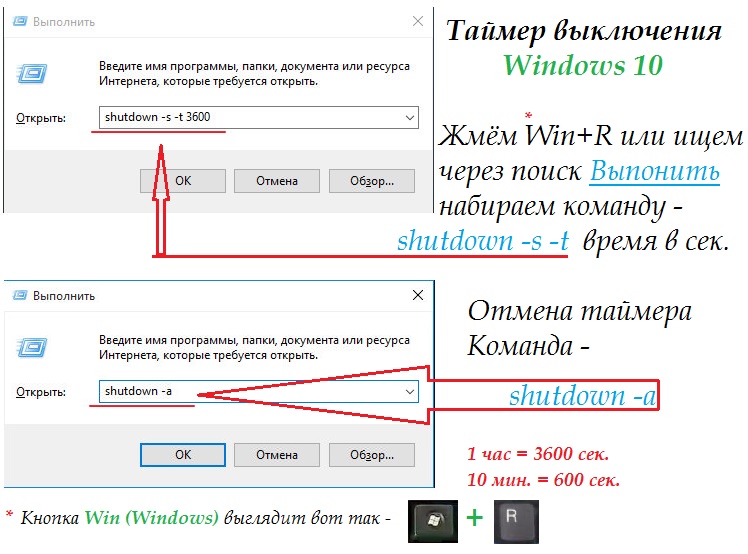Close the lower Выполнить dialog
The height and width of the screenshot is (554, 748).
tap(418, 295)
